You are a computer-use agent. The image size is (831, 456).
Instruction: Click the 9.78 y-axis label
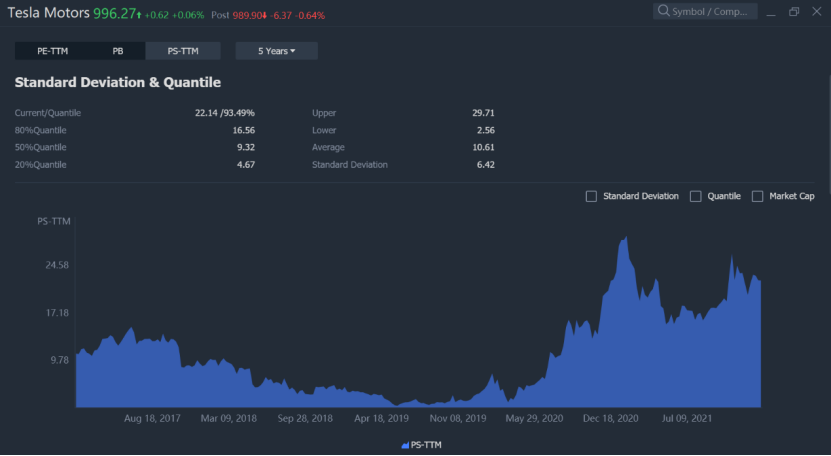pyautogui.click(x=60, y=360)
